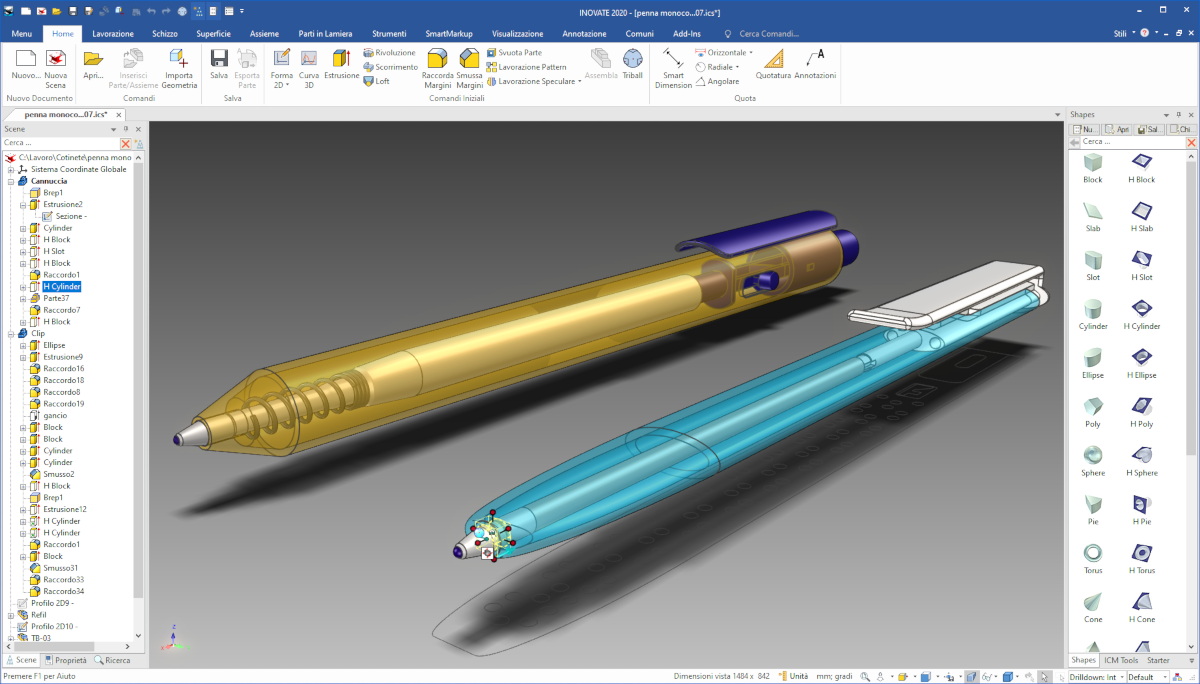This screenshot has height=684, width=1200.
Task: Open the Parti in Lamiera ribbon tab
Action: (x=325, y=34)
